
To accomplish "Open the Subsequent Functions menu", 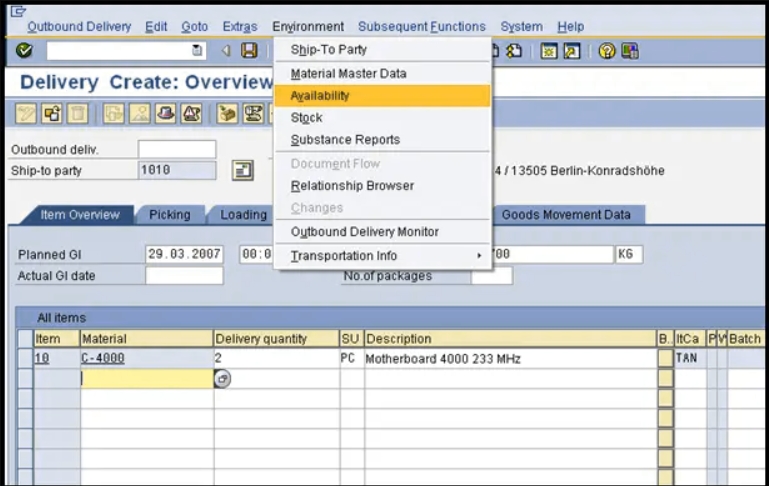I will coord(421,27).
